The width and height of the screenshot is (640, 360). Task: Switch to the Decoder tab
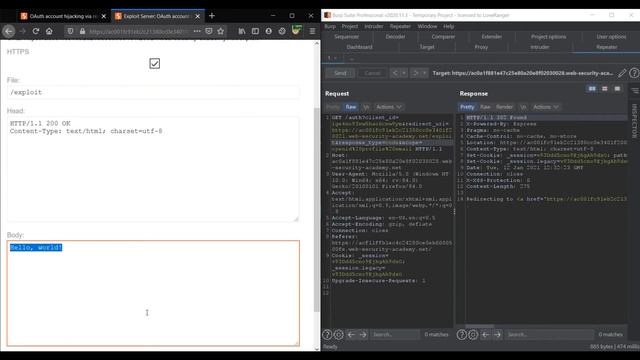tap(395, 37)
